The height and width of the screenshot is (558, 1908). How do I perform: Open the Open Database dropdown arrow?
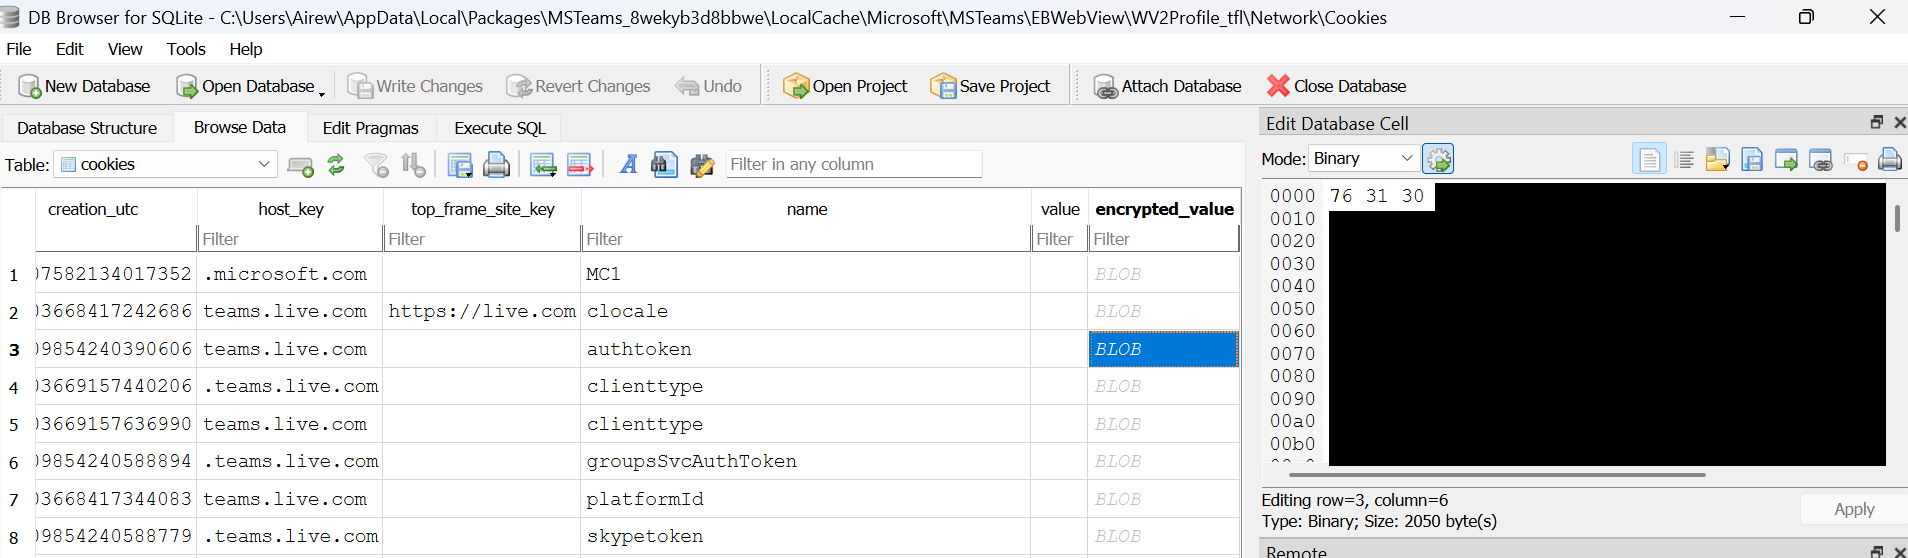pos(322,90)
